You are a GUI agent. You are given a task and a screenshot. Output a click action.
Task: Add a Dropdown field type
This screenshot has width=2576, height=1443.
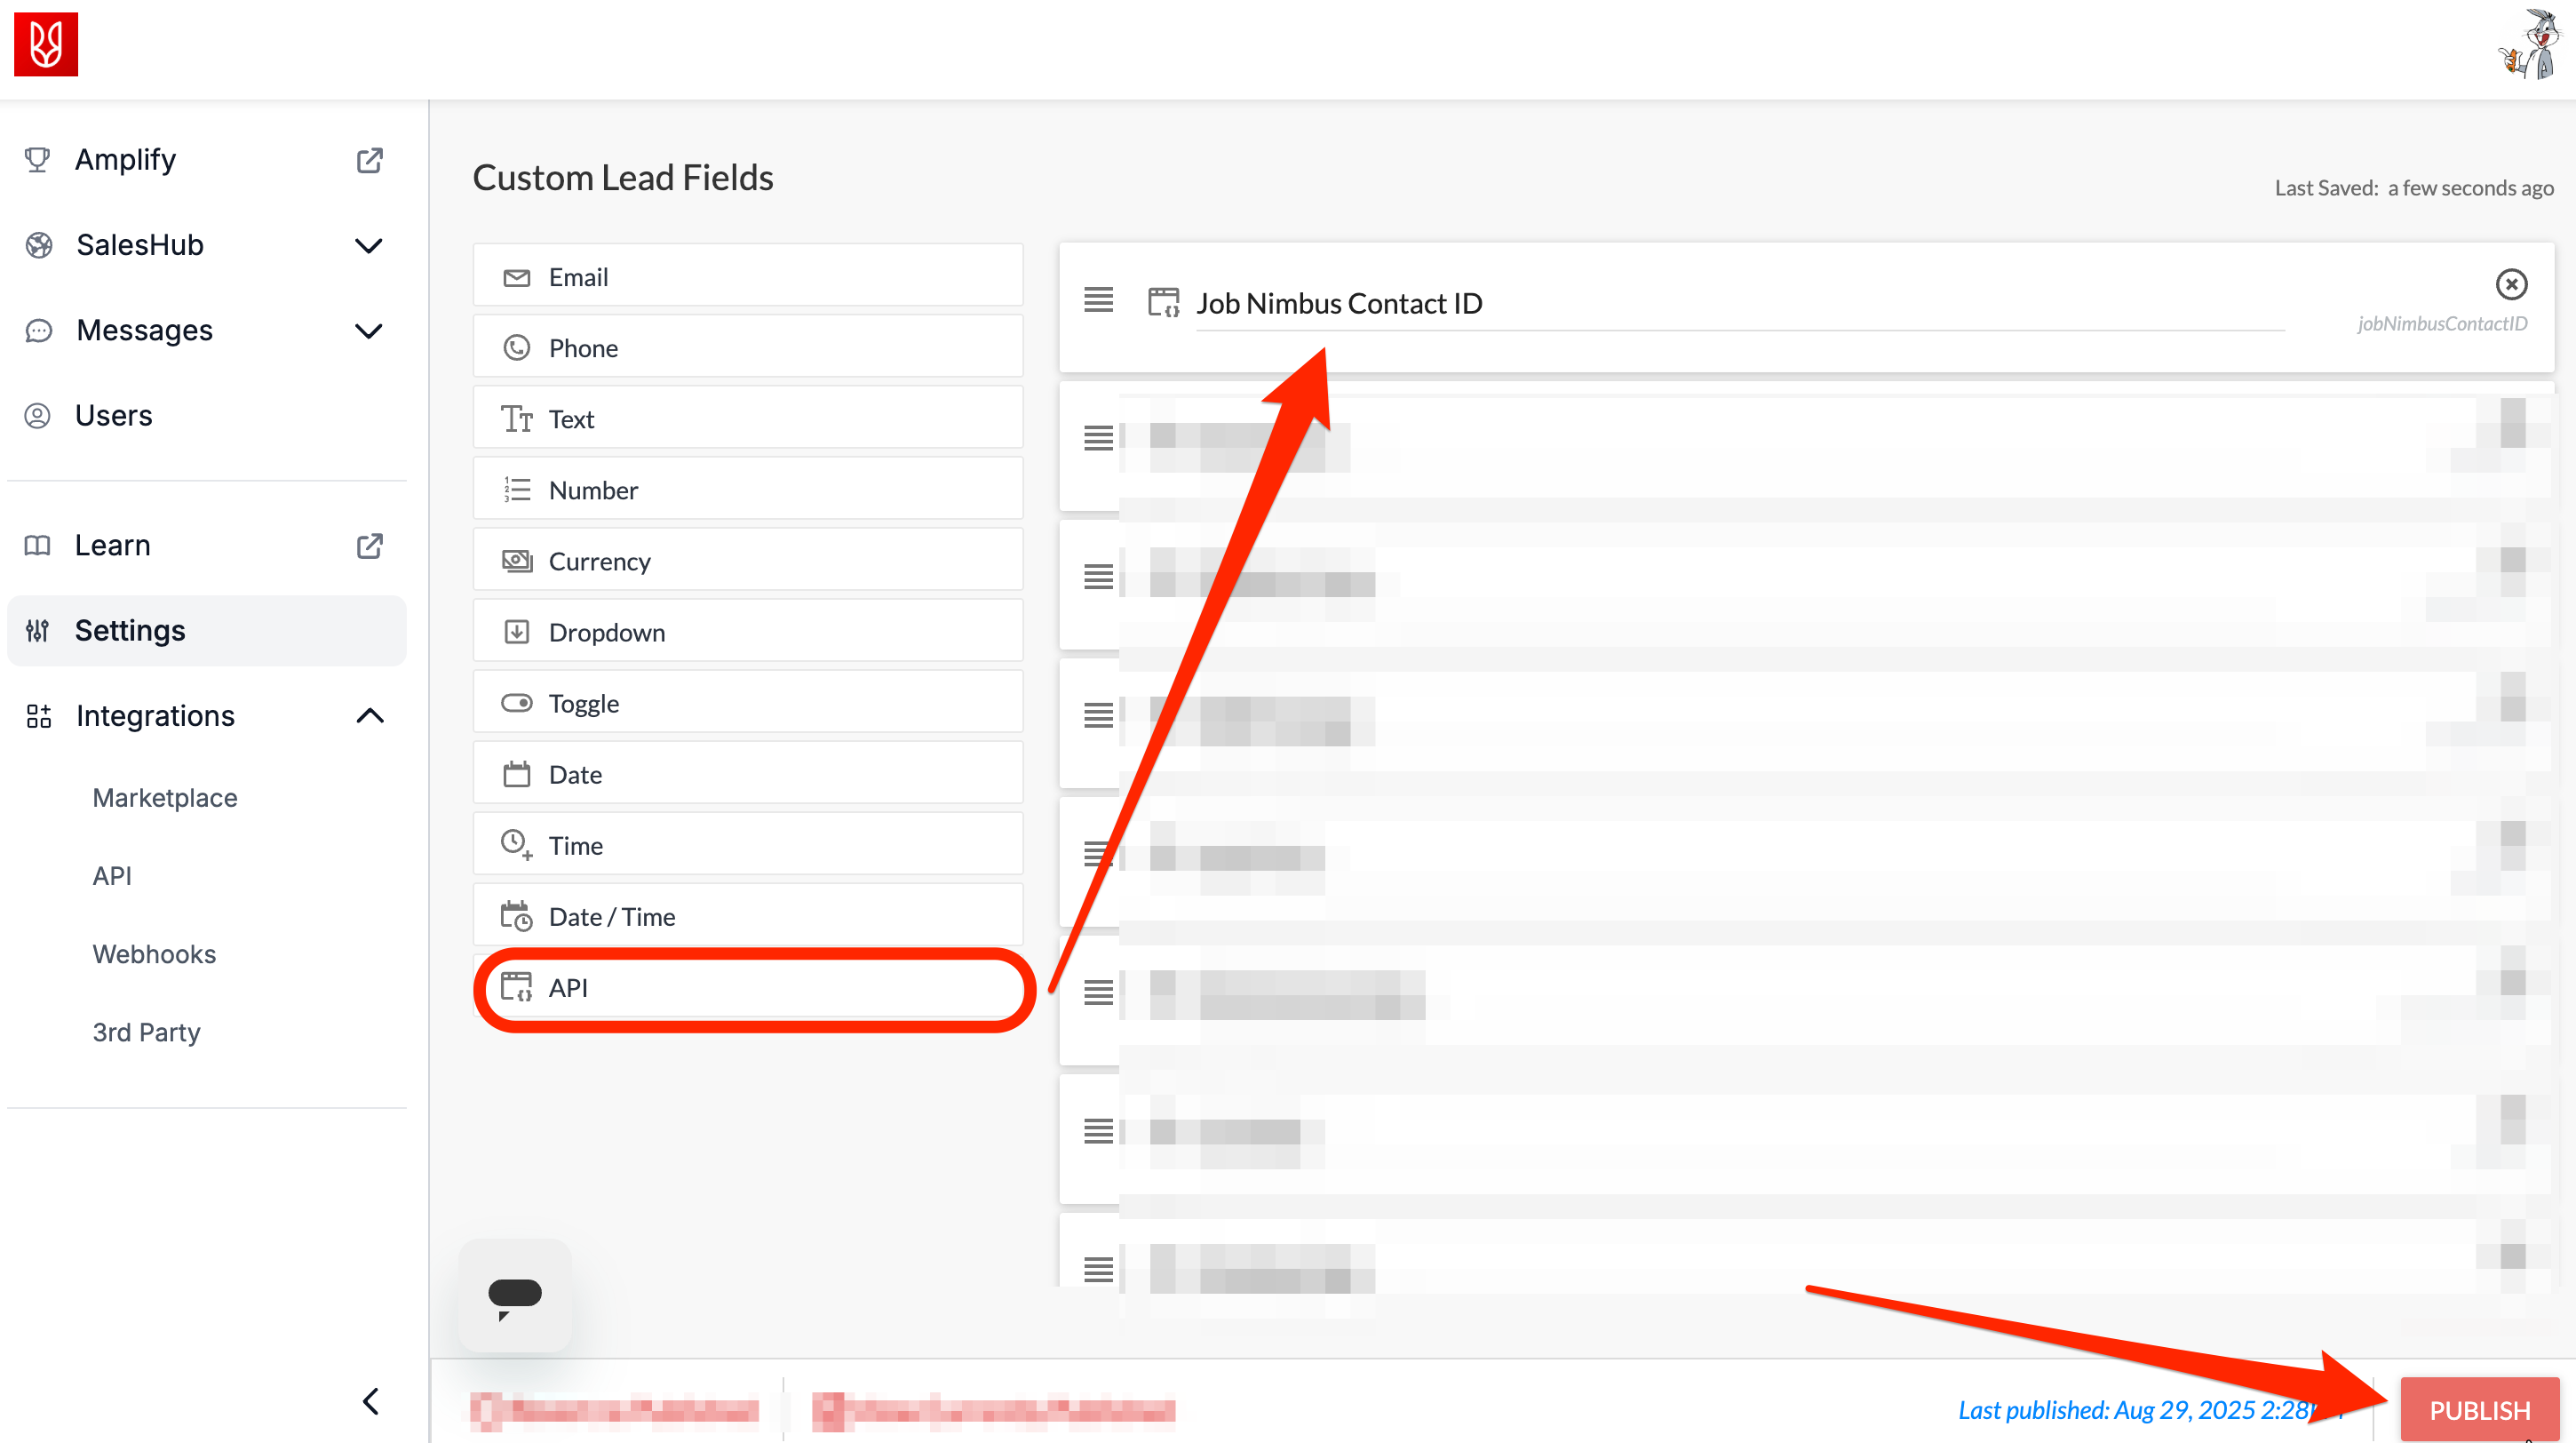pyautogui.click(x=748, y=632)
